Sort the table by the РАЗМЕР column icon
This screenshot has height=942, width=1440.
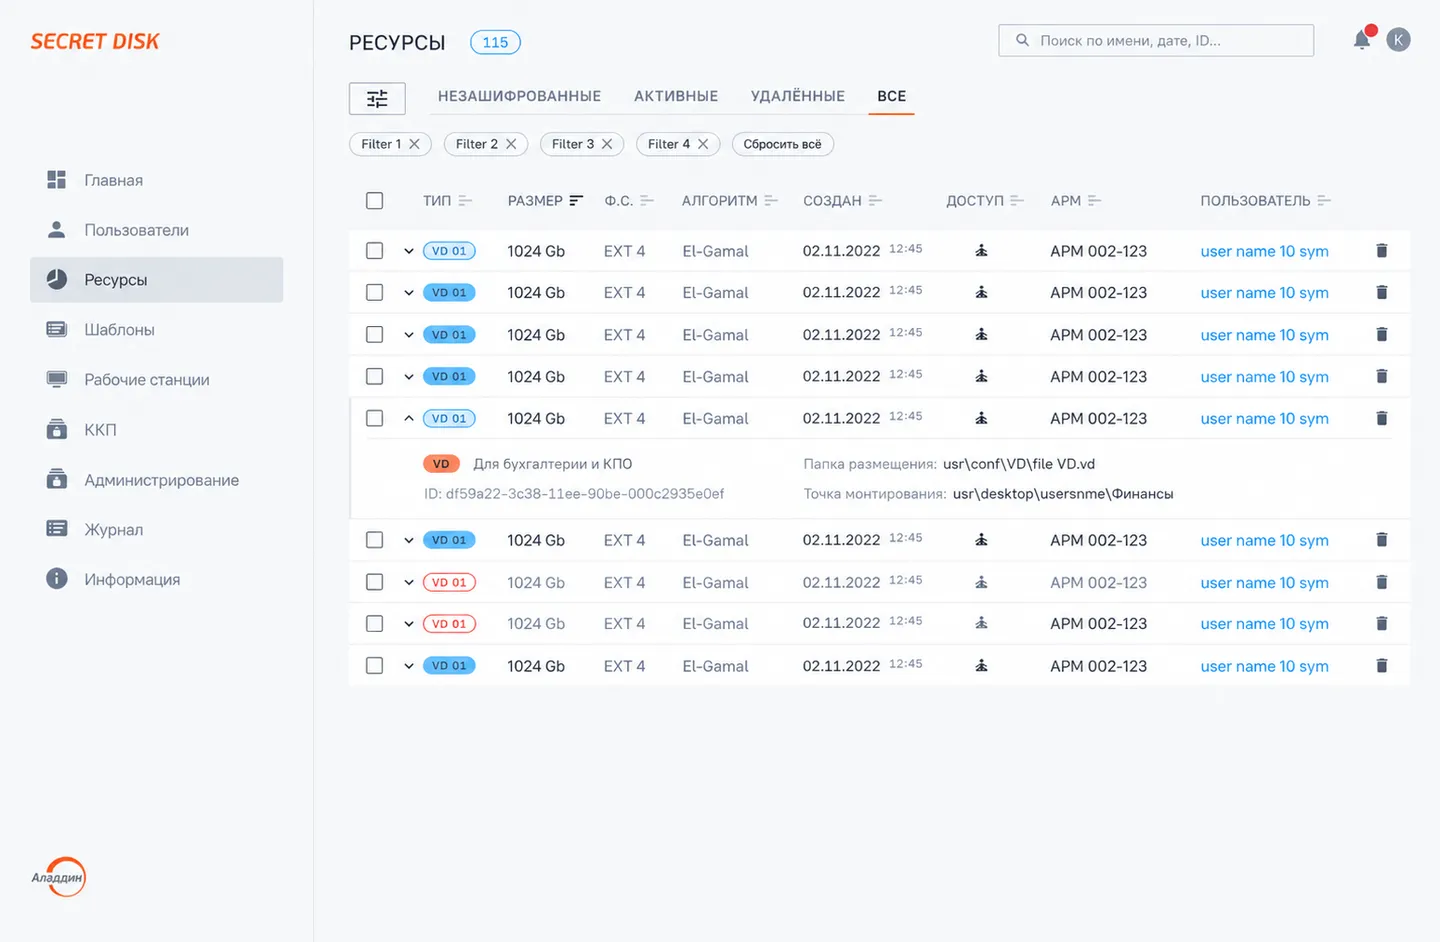click(x=576, y=201)
